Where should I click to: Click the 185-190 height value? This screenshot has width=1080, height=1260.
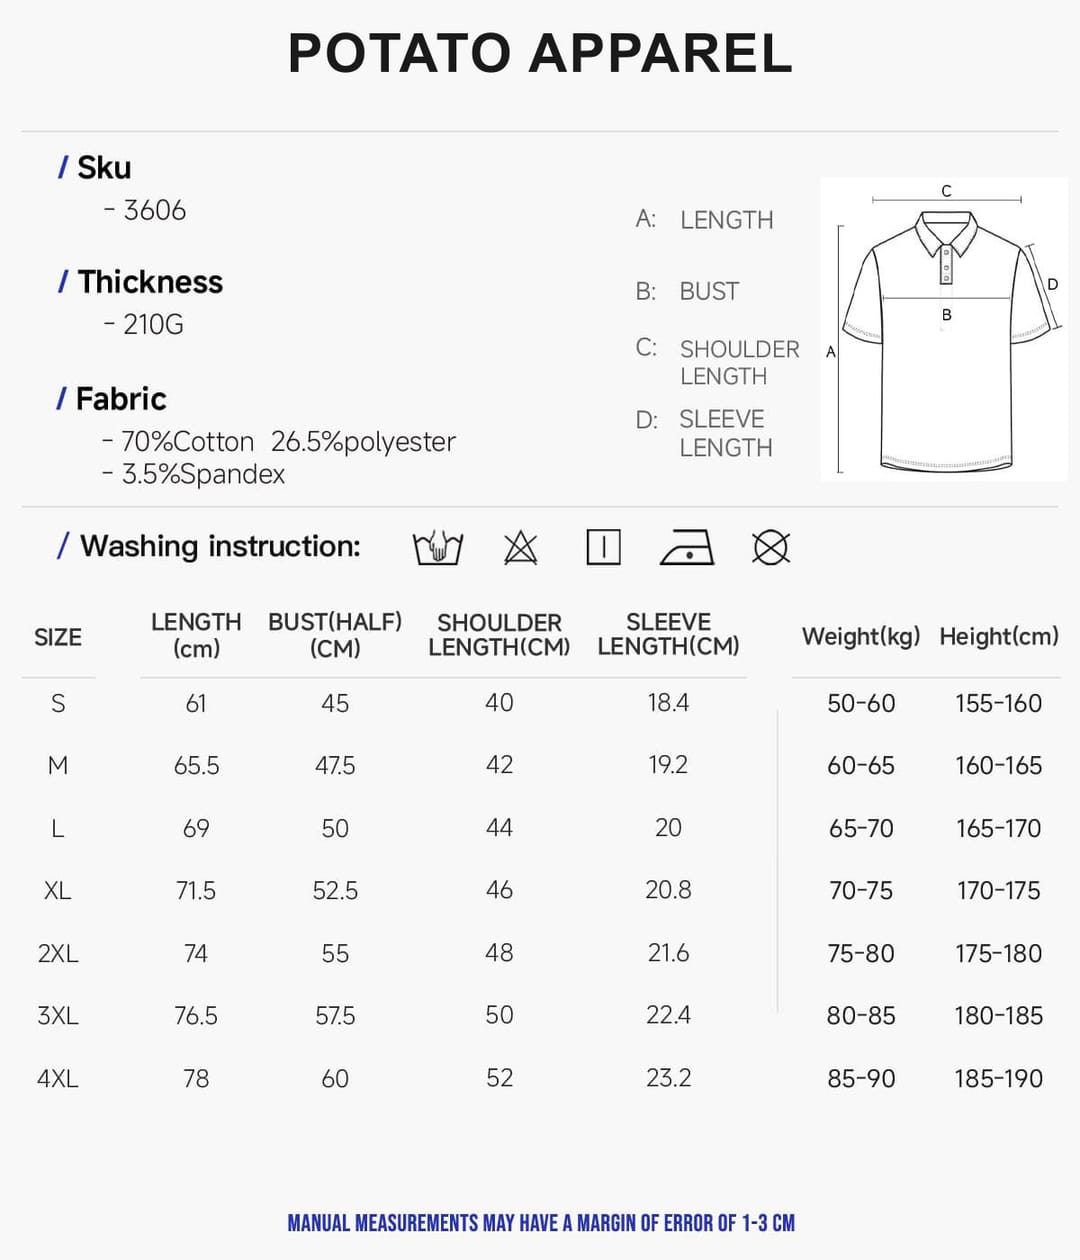point(998,1078)
